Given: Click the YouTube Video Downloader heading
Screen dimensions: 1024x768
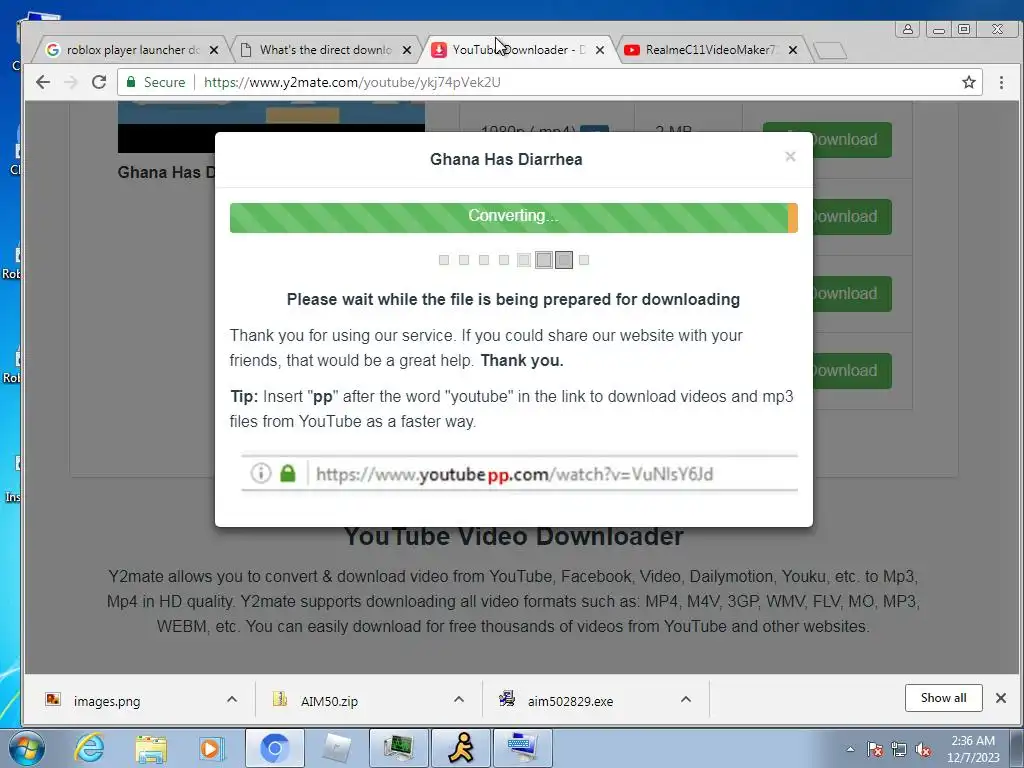Looking at the screenshot, I should click(x=513, y=537).
